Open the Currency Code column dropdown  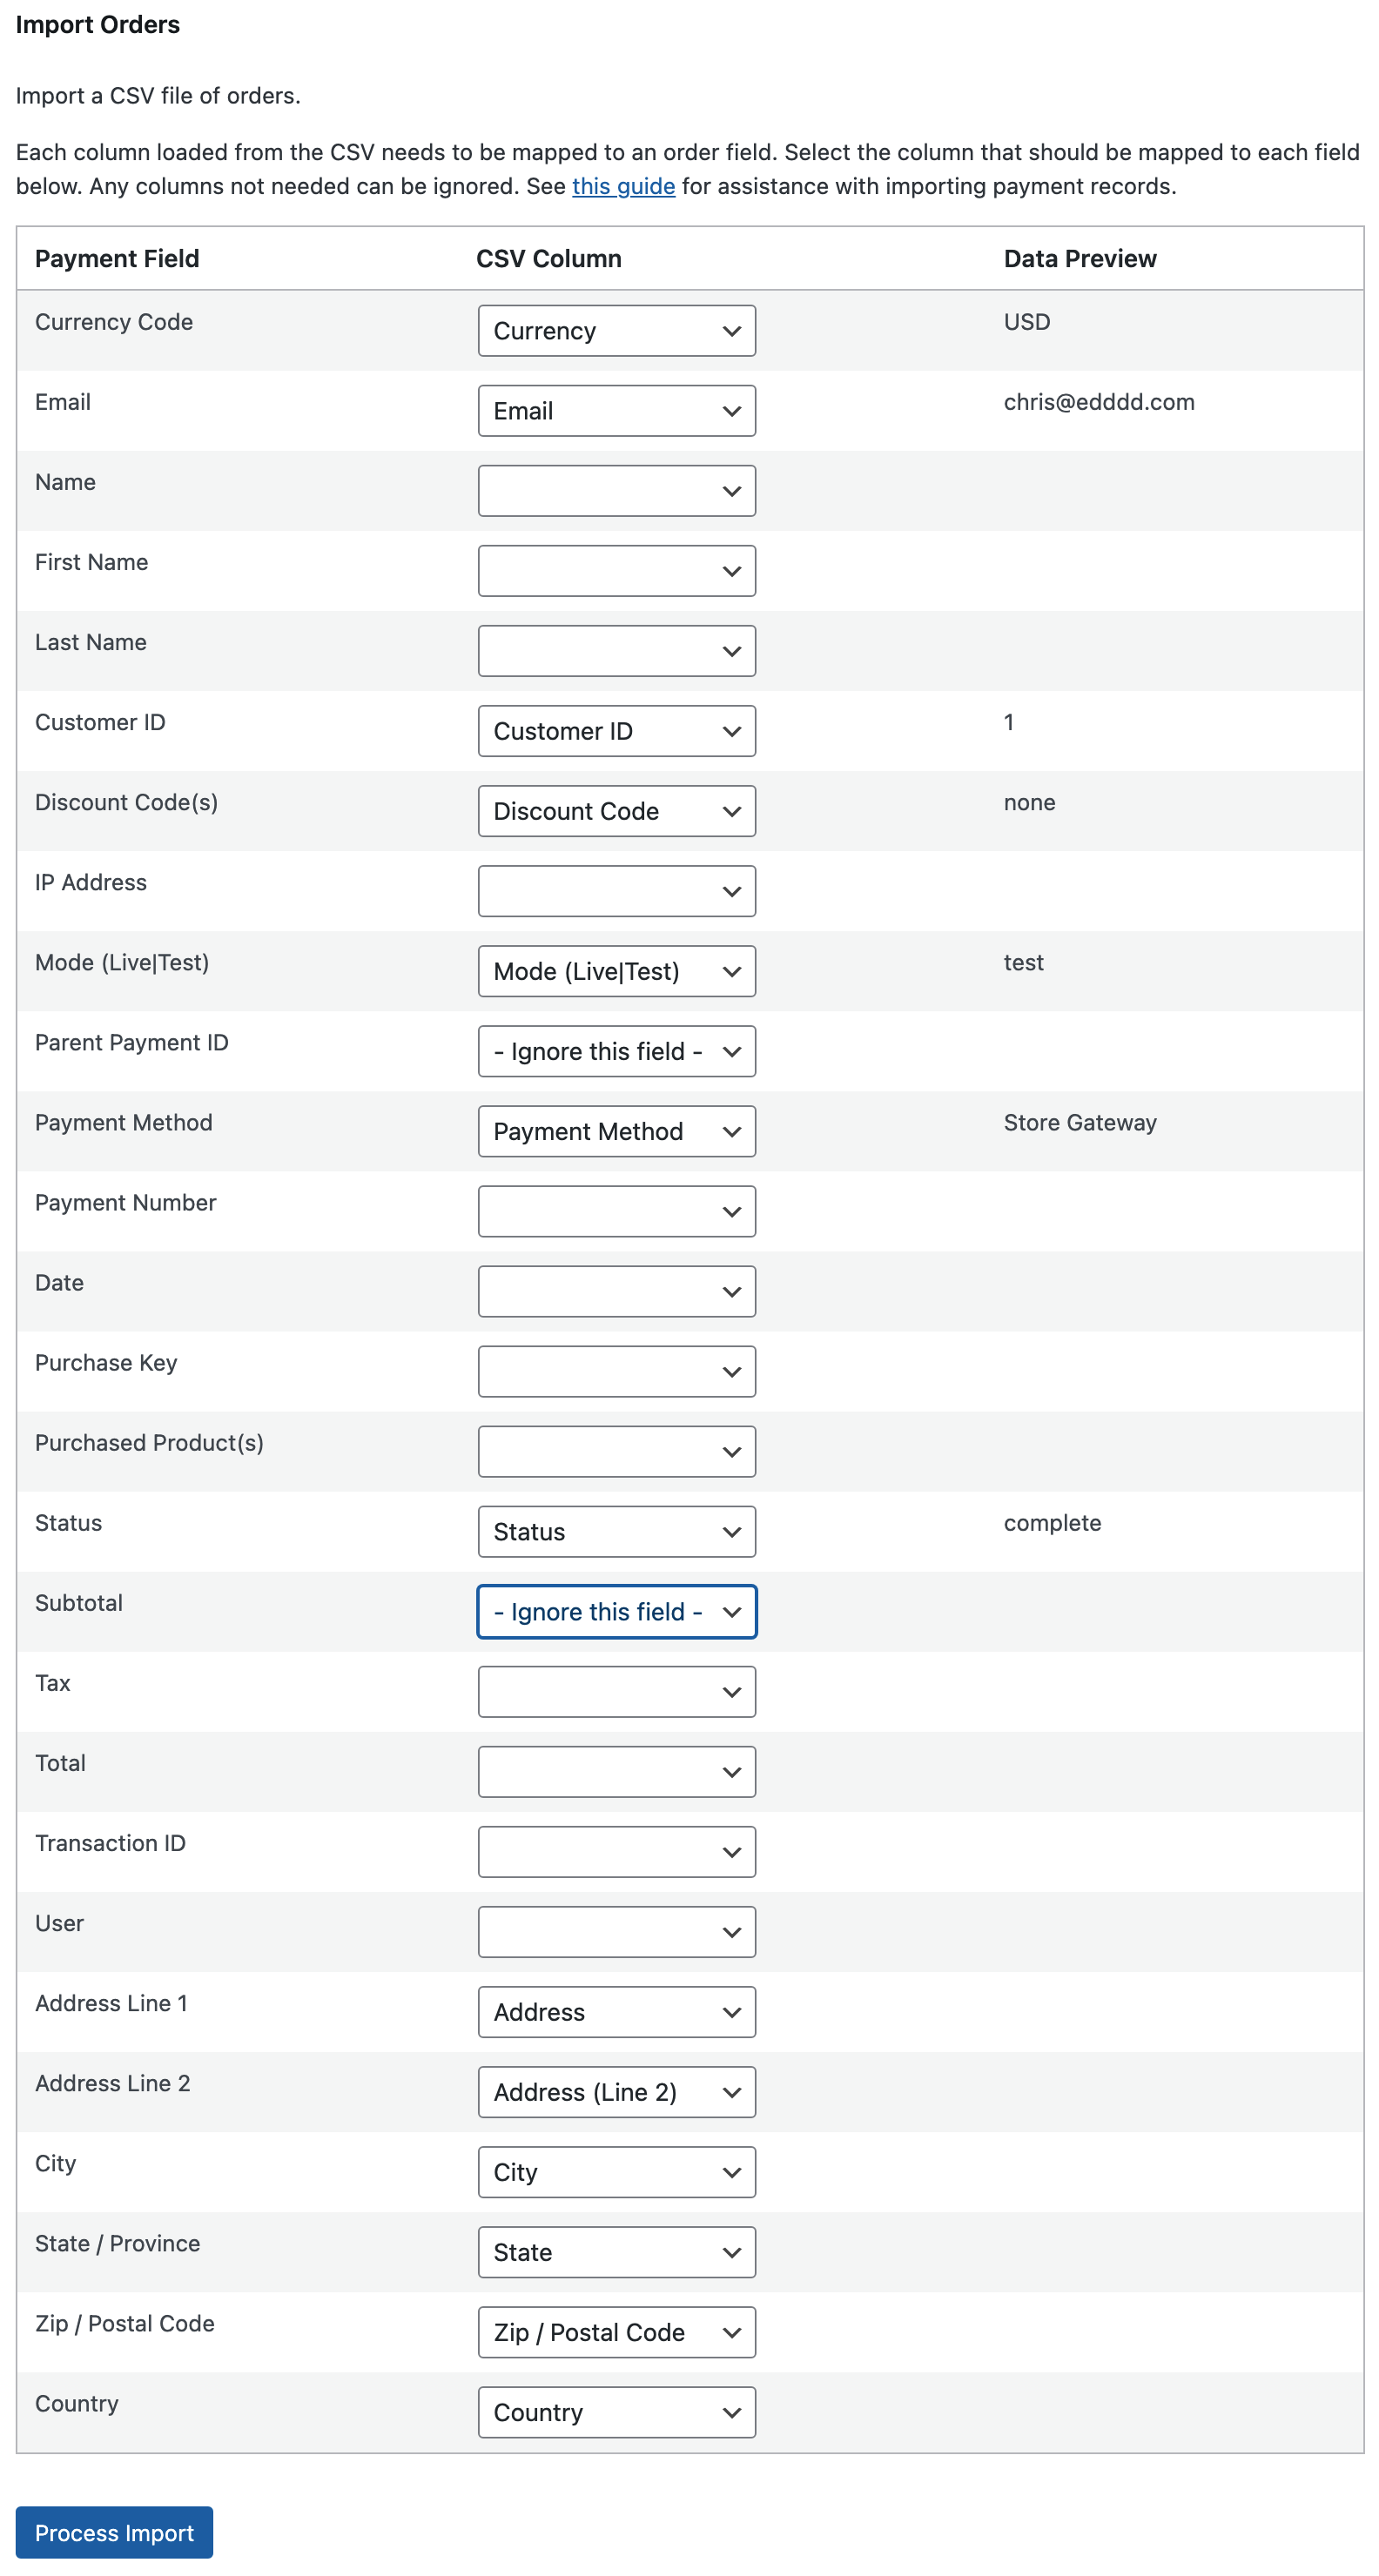pos(616,330)
